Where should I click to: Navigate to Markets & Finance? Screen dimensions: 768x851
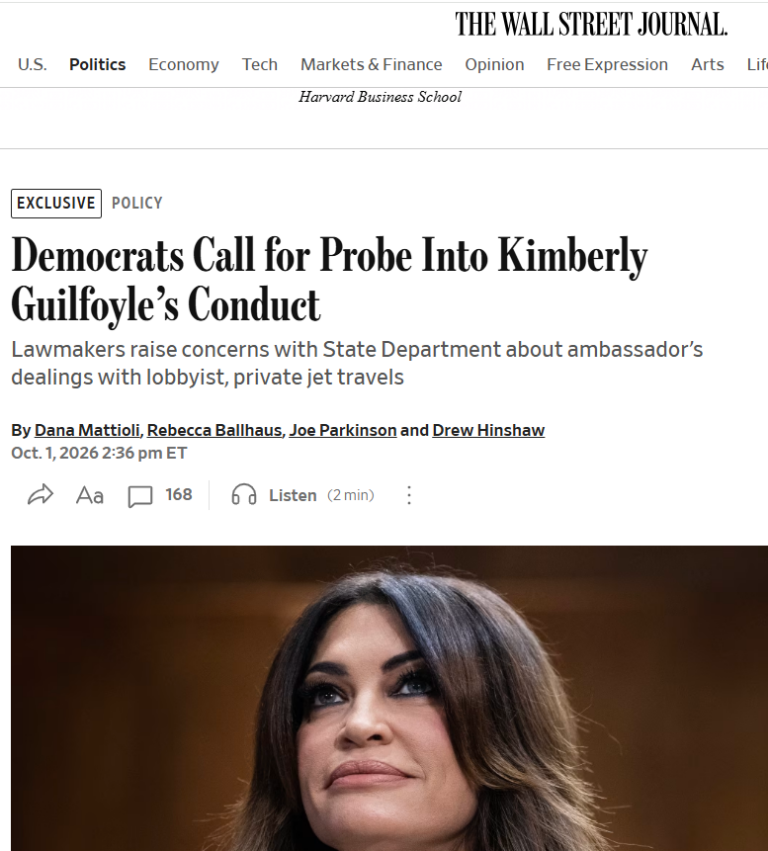pyautogui.click(x=371, y=65)
